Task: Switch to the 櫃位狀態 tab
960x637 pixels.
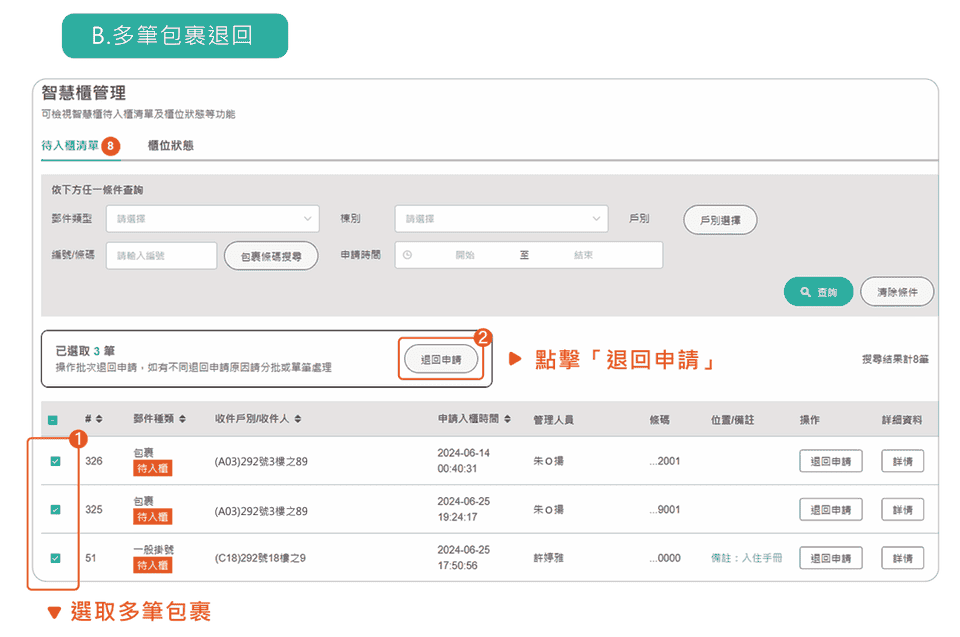Action: (170, 145)
